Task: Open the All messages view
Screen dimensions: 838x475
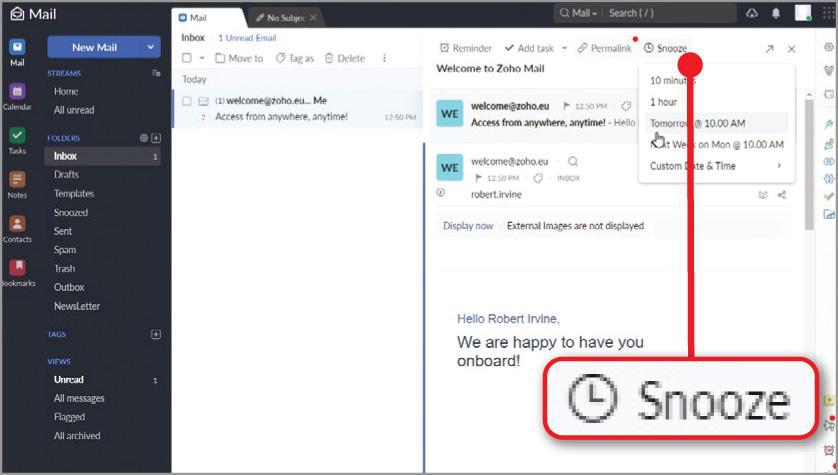Action: point(79,398)
